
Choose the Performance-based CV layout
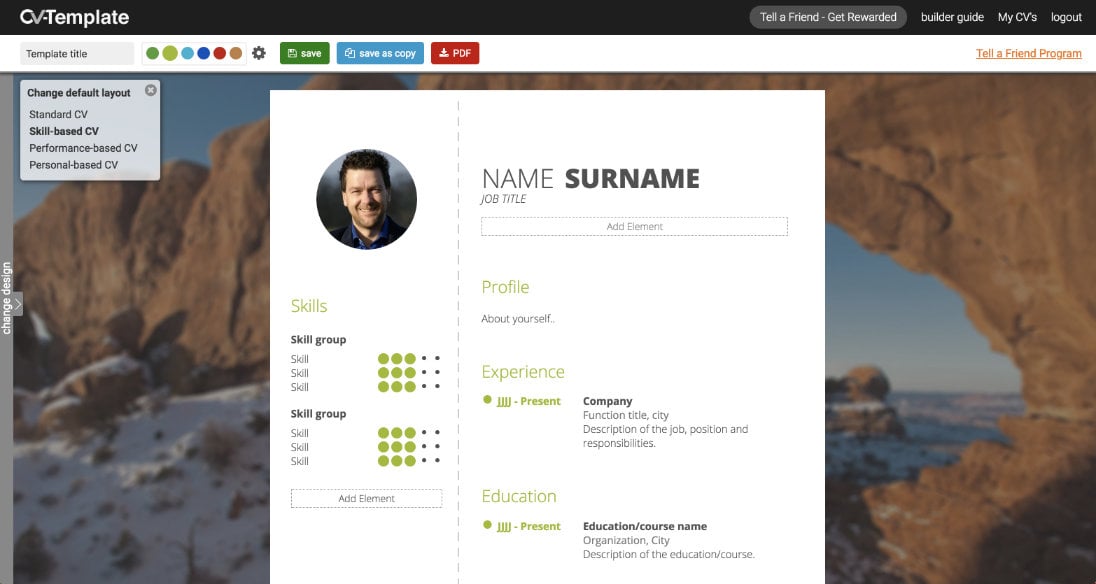pos(83,148)
